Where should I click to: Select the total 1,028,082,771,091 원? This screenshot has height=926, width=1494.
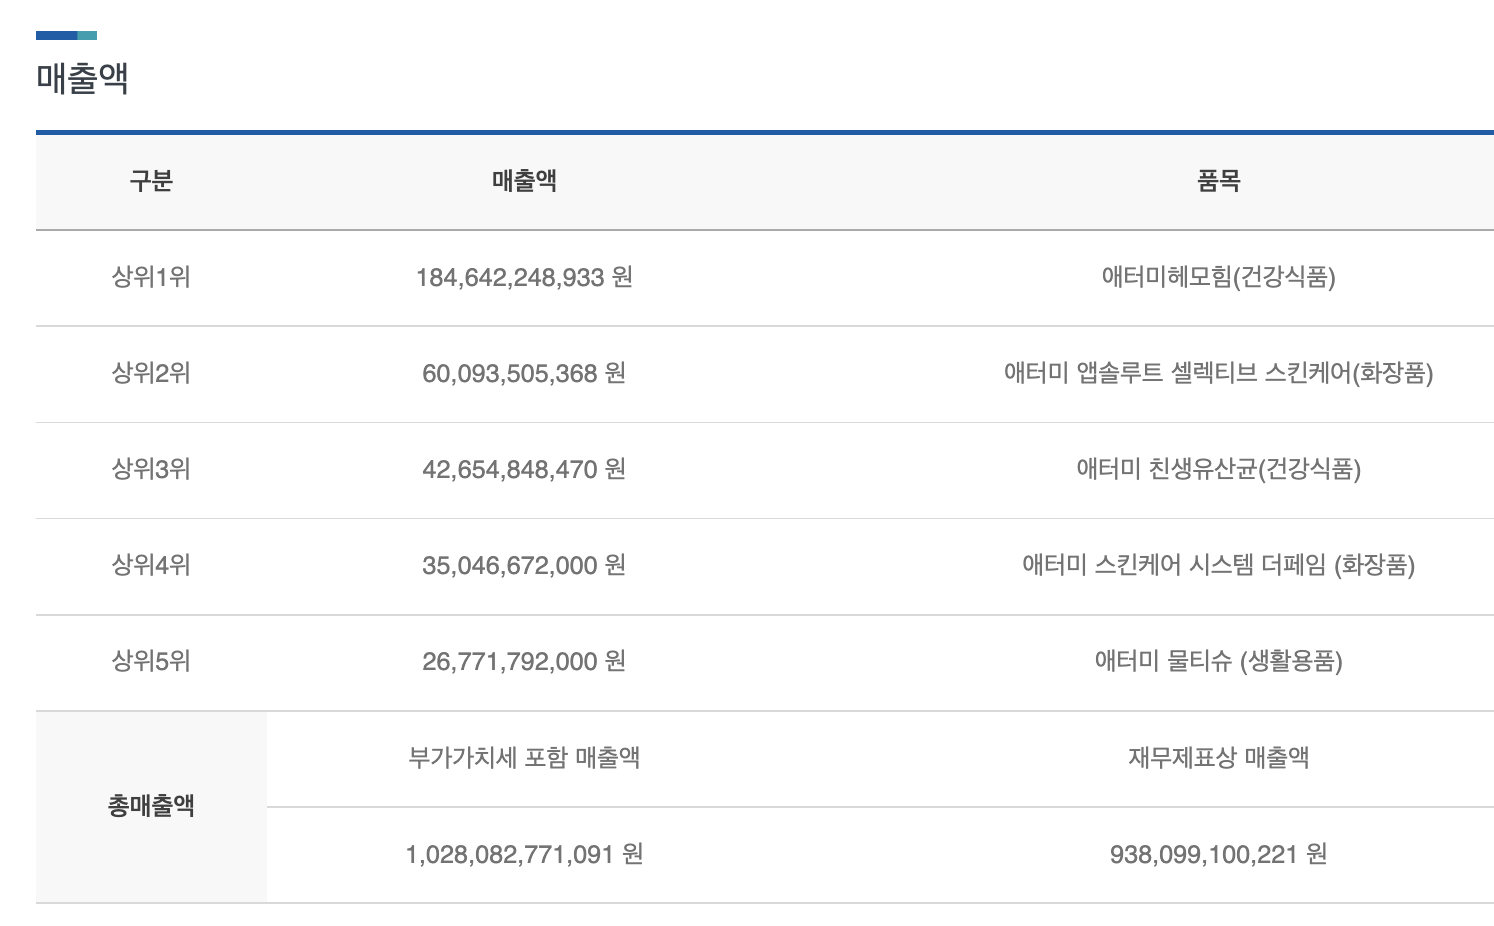coord(524,854)
